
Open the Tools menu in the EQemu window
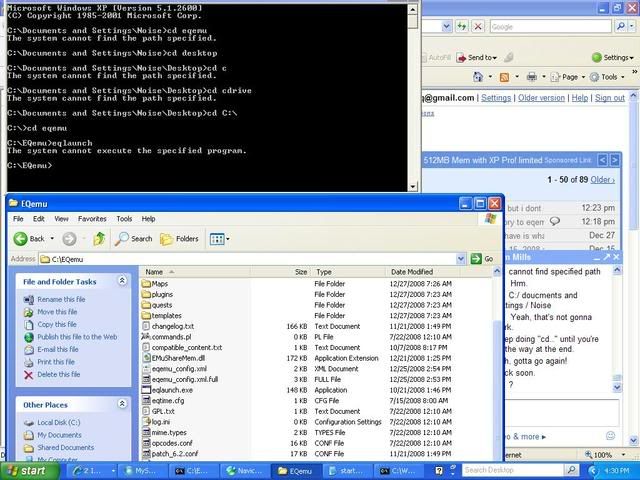[124, 219]
